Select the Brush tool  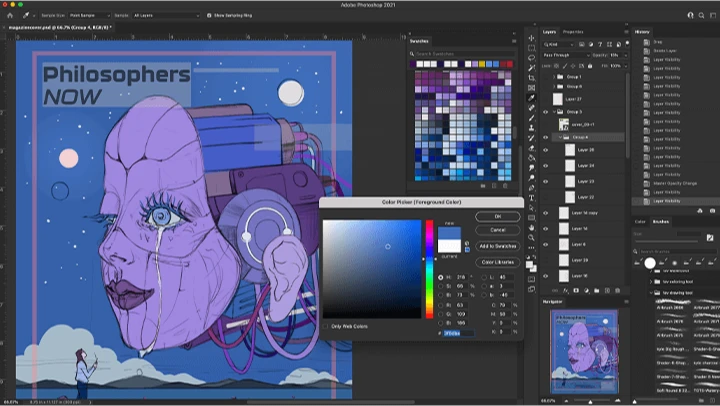(531, 118)
